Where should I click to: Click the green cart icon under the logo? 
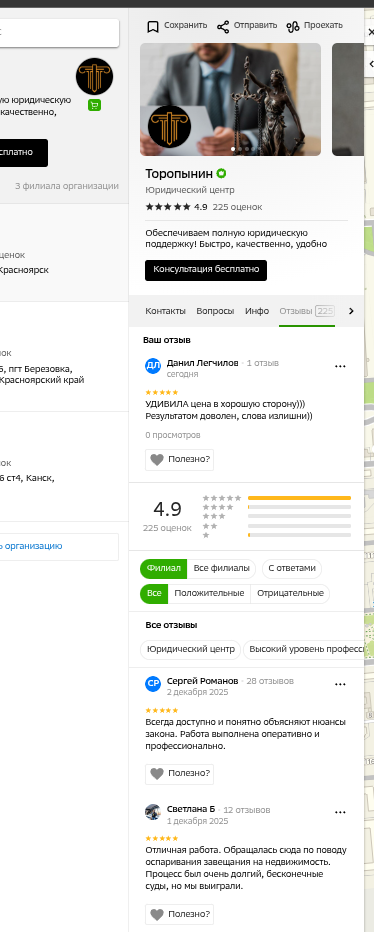point(95,105)
